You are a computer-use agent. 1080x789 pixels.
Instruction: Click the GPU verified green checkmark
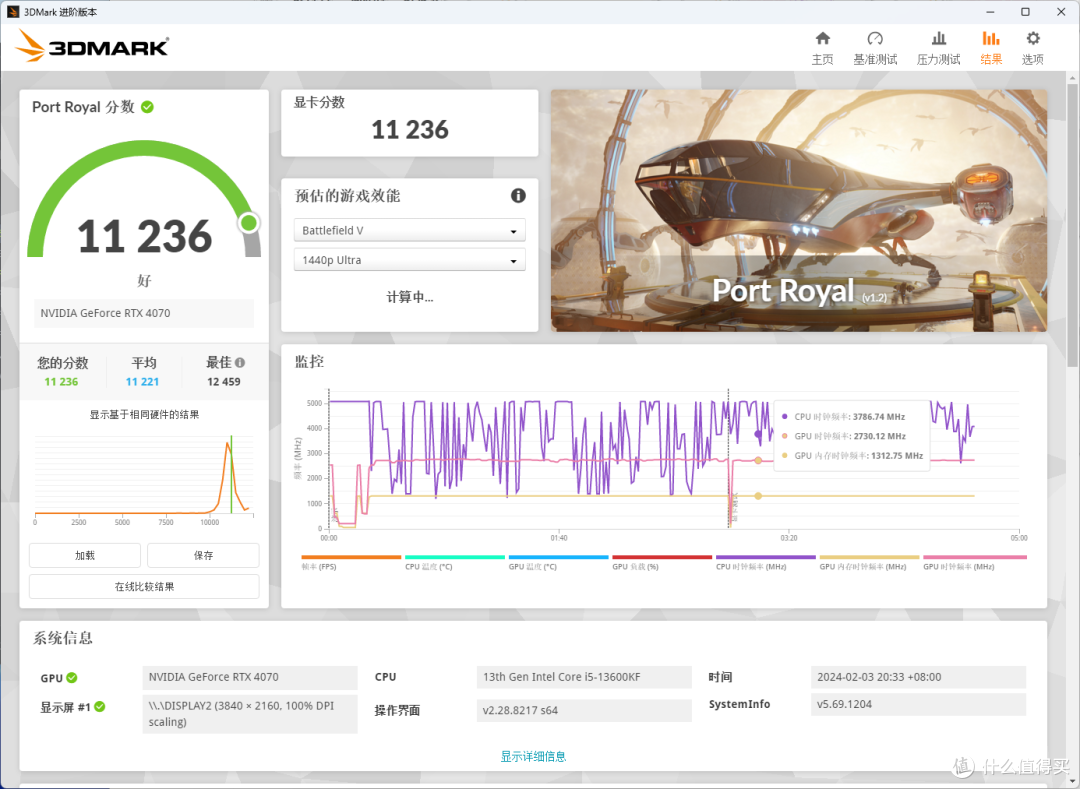pos(72,677)
